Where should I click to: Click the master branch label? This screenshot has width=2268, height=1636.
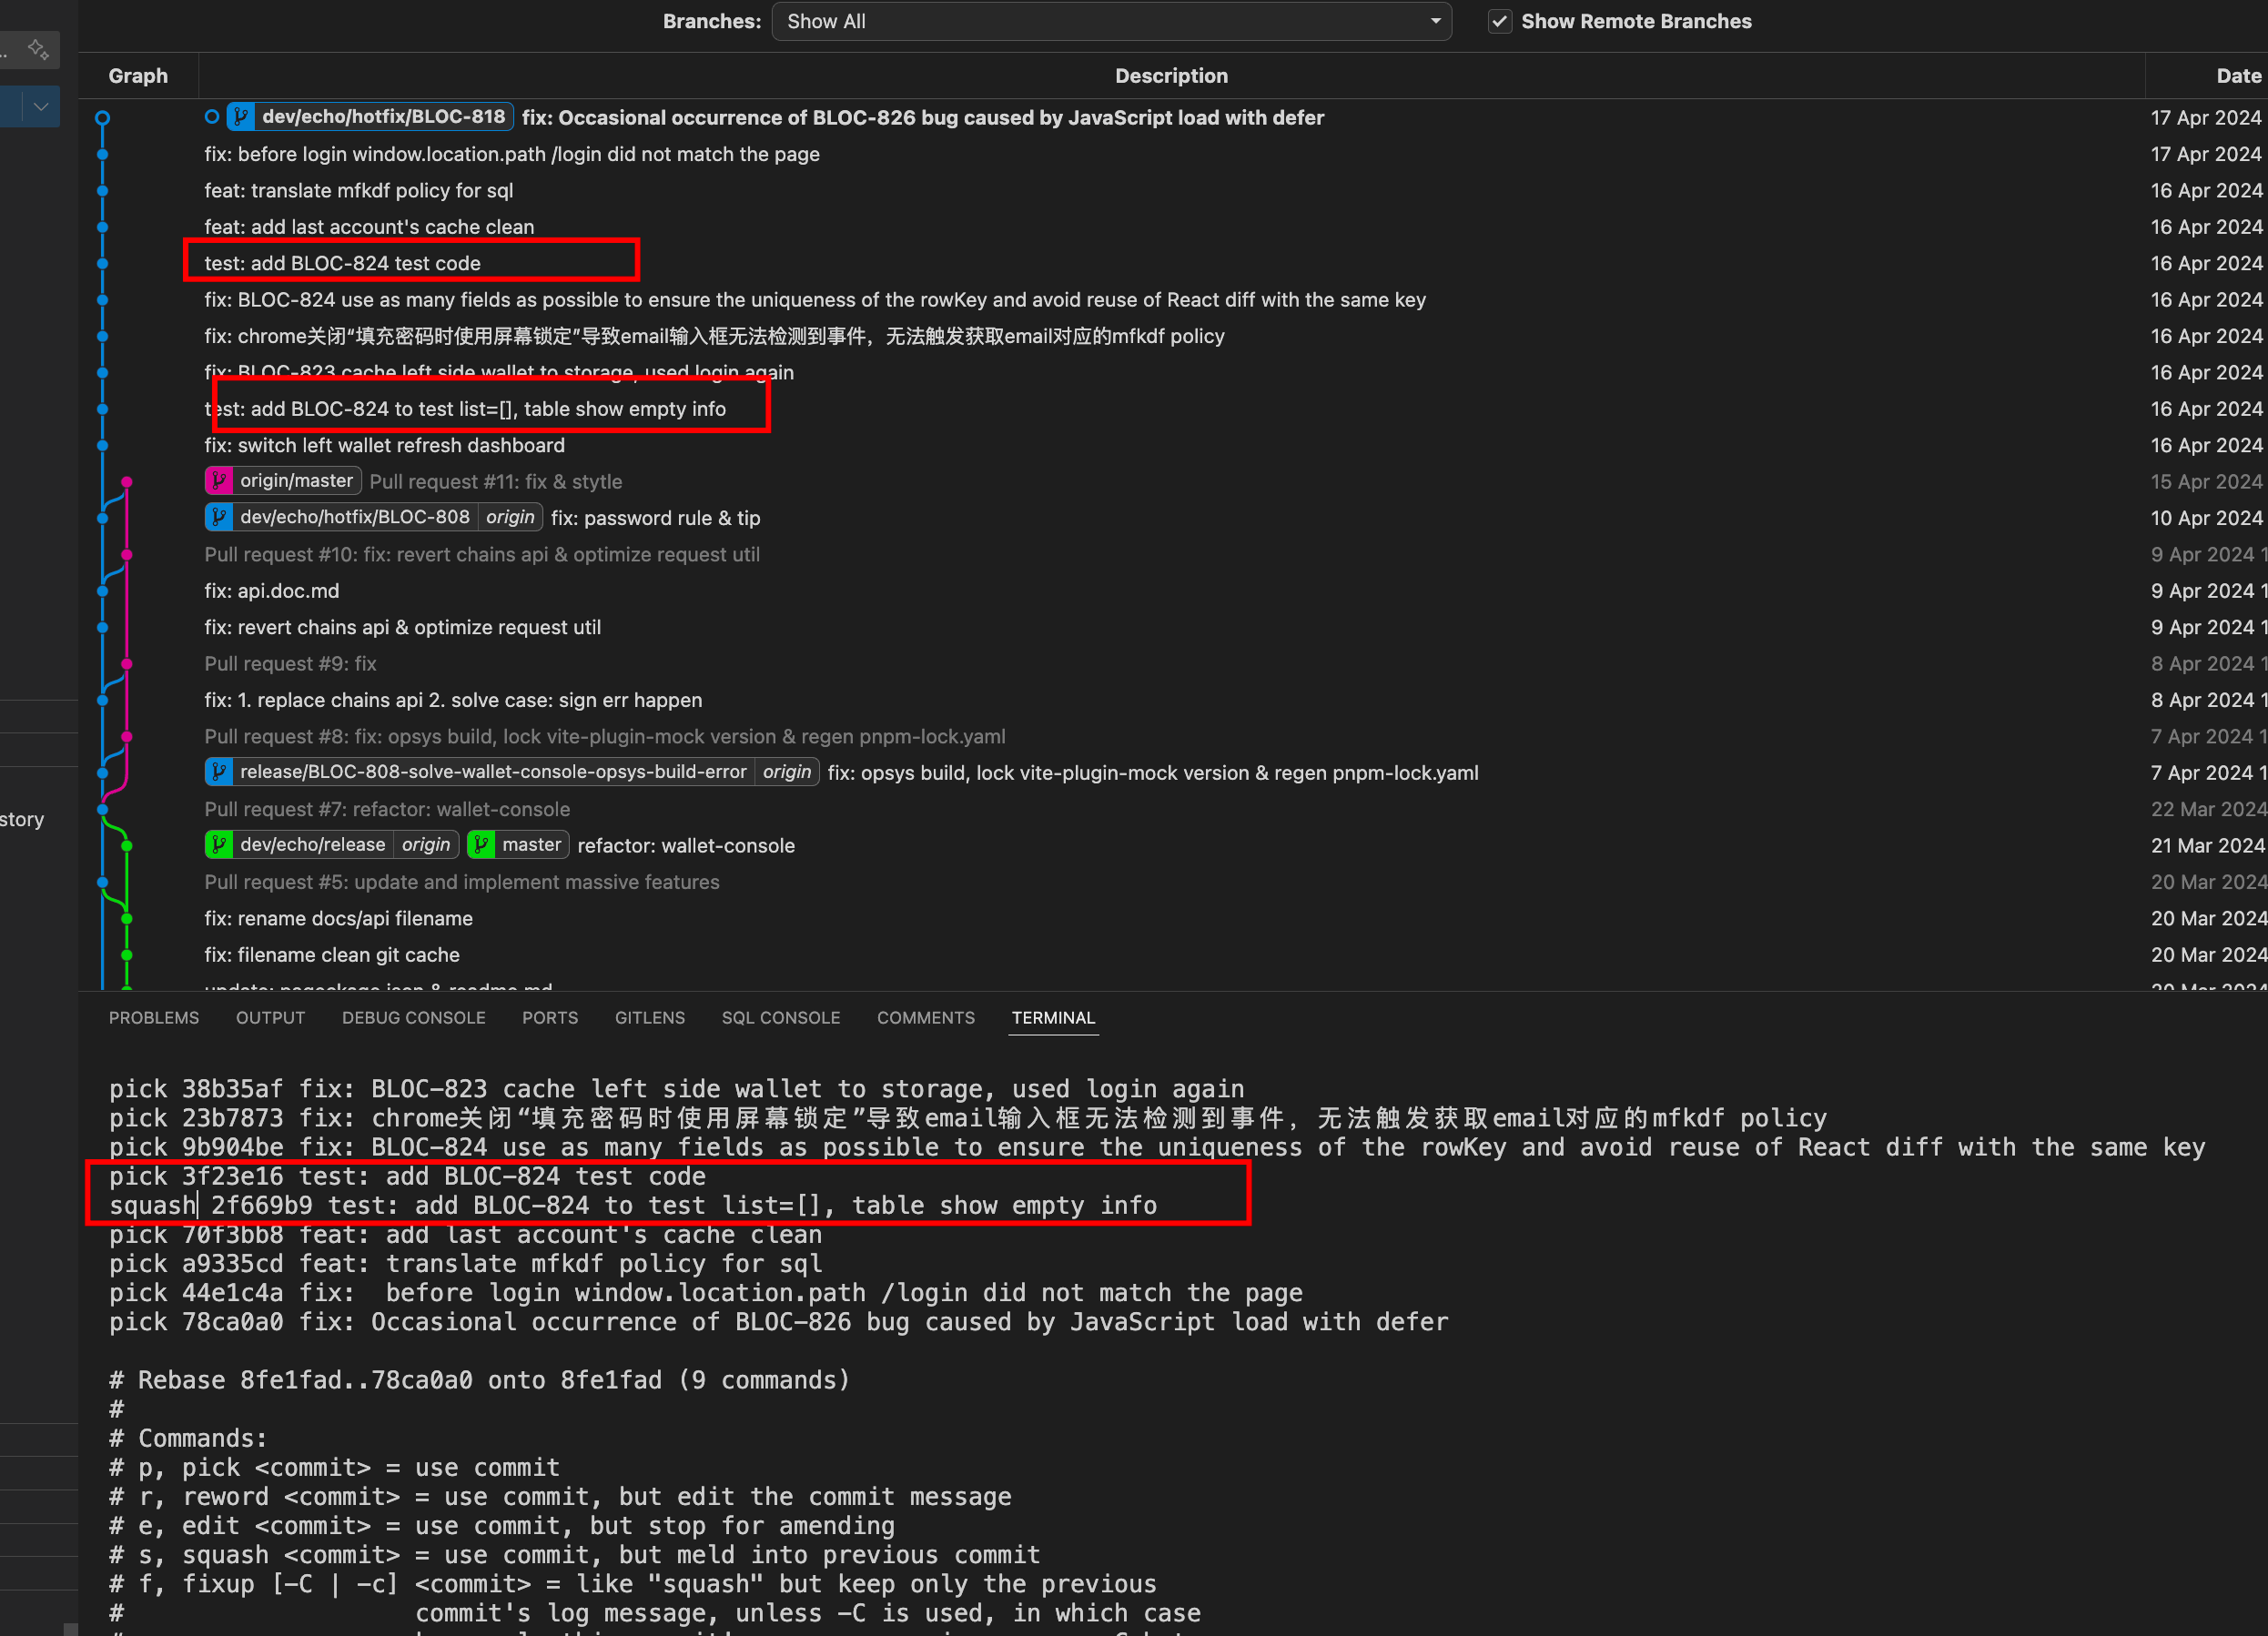point(531,845)
